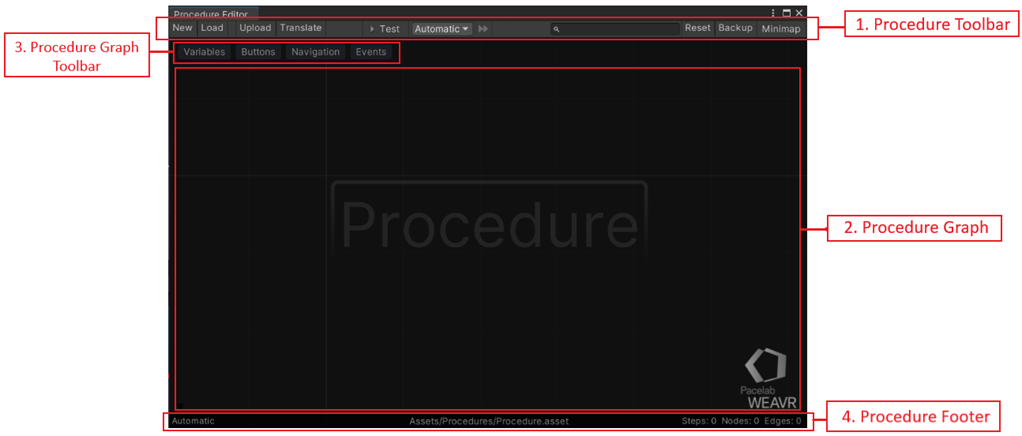Click the Nodes: 0 counter in footer

click(x=740, y=421)
